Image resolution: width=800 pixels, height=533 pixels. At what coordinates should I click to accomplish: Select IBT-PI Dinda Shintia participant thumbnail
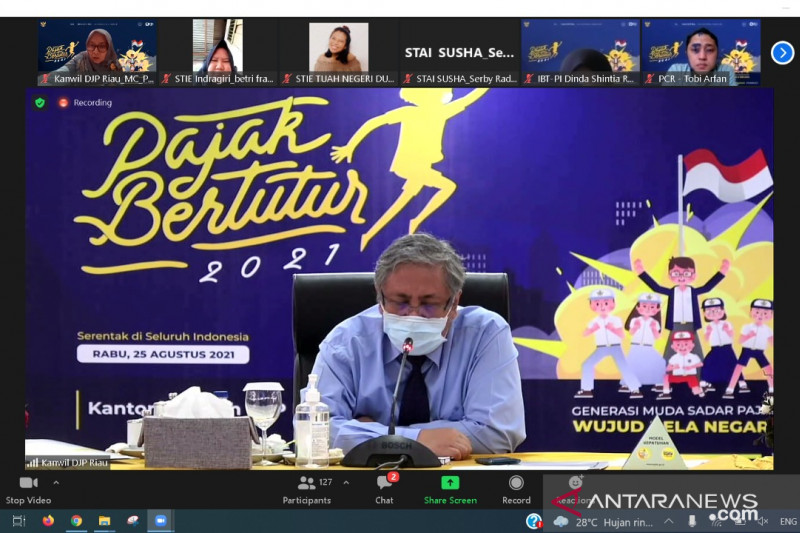pos(580,52)
